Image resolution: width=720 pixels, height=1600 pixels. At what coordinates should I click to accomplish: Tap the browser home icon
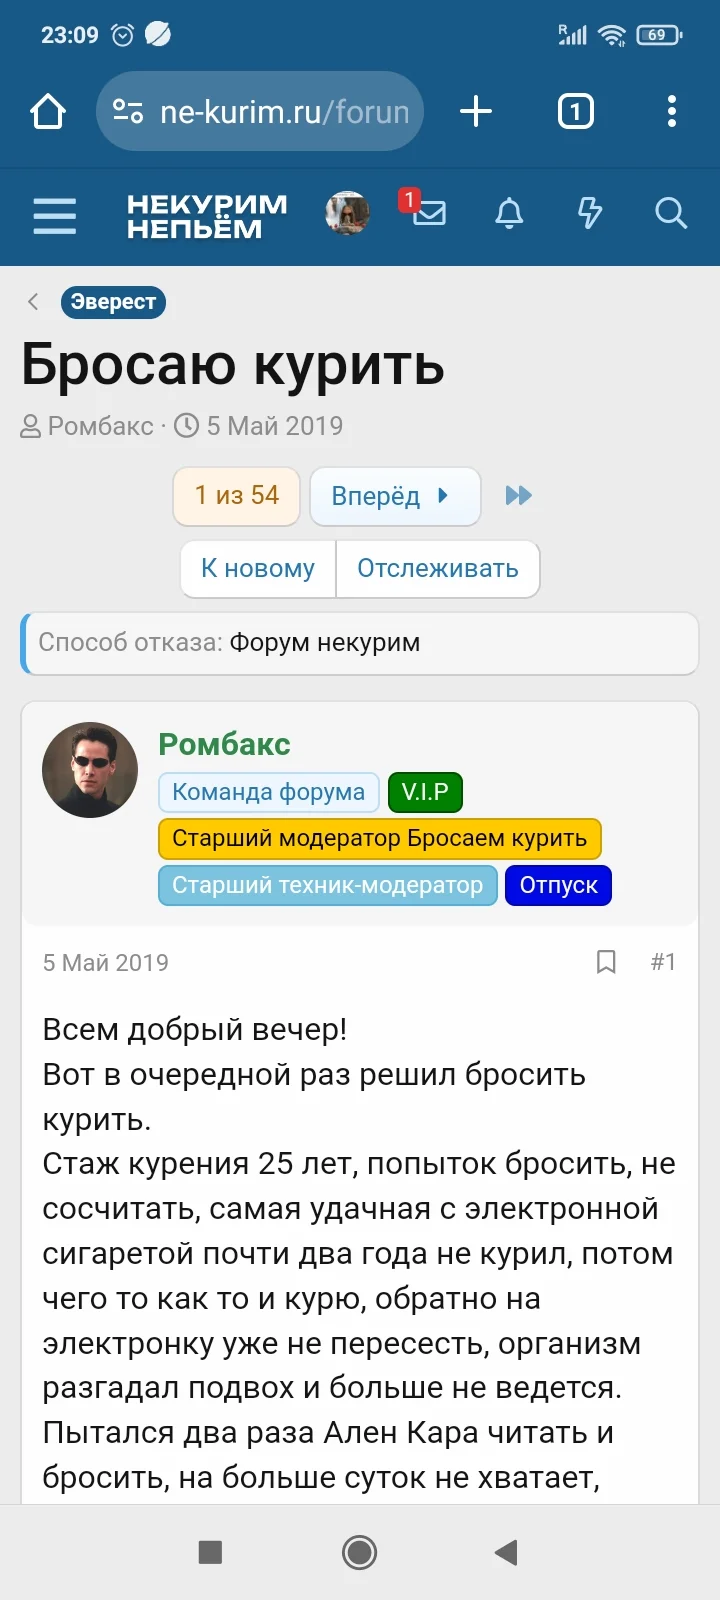[x=48, y=111]
